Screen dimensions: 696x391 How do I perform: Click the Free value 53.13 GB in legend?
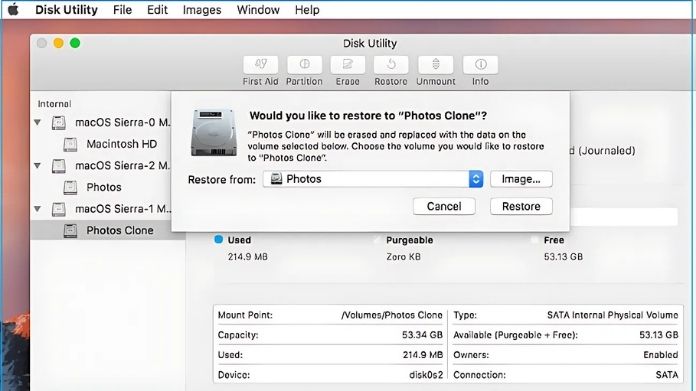[563, 257]
